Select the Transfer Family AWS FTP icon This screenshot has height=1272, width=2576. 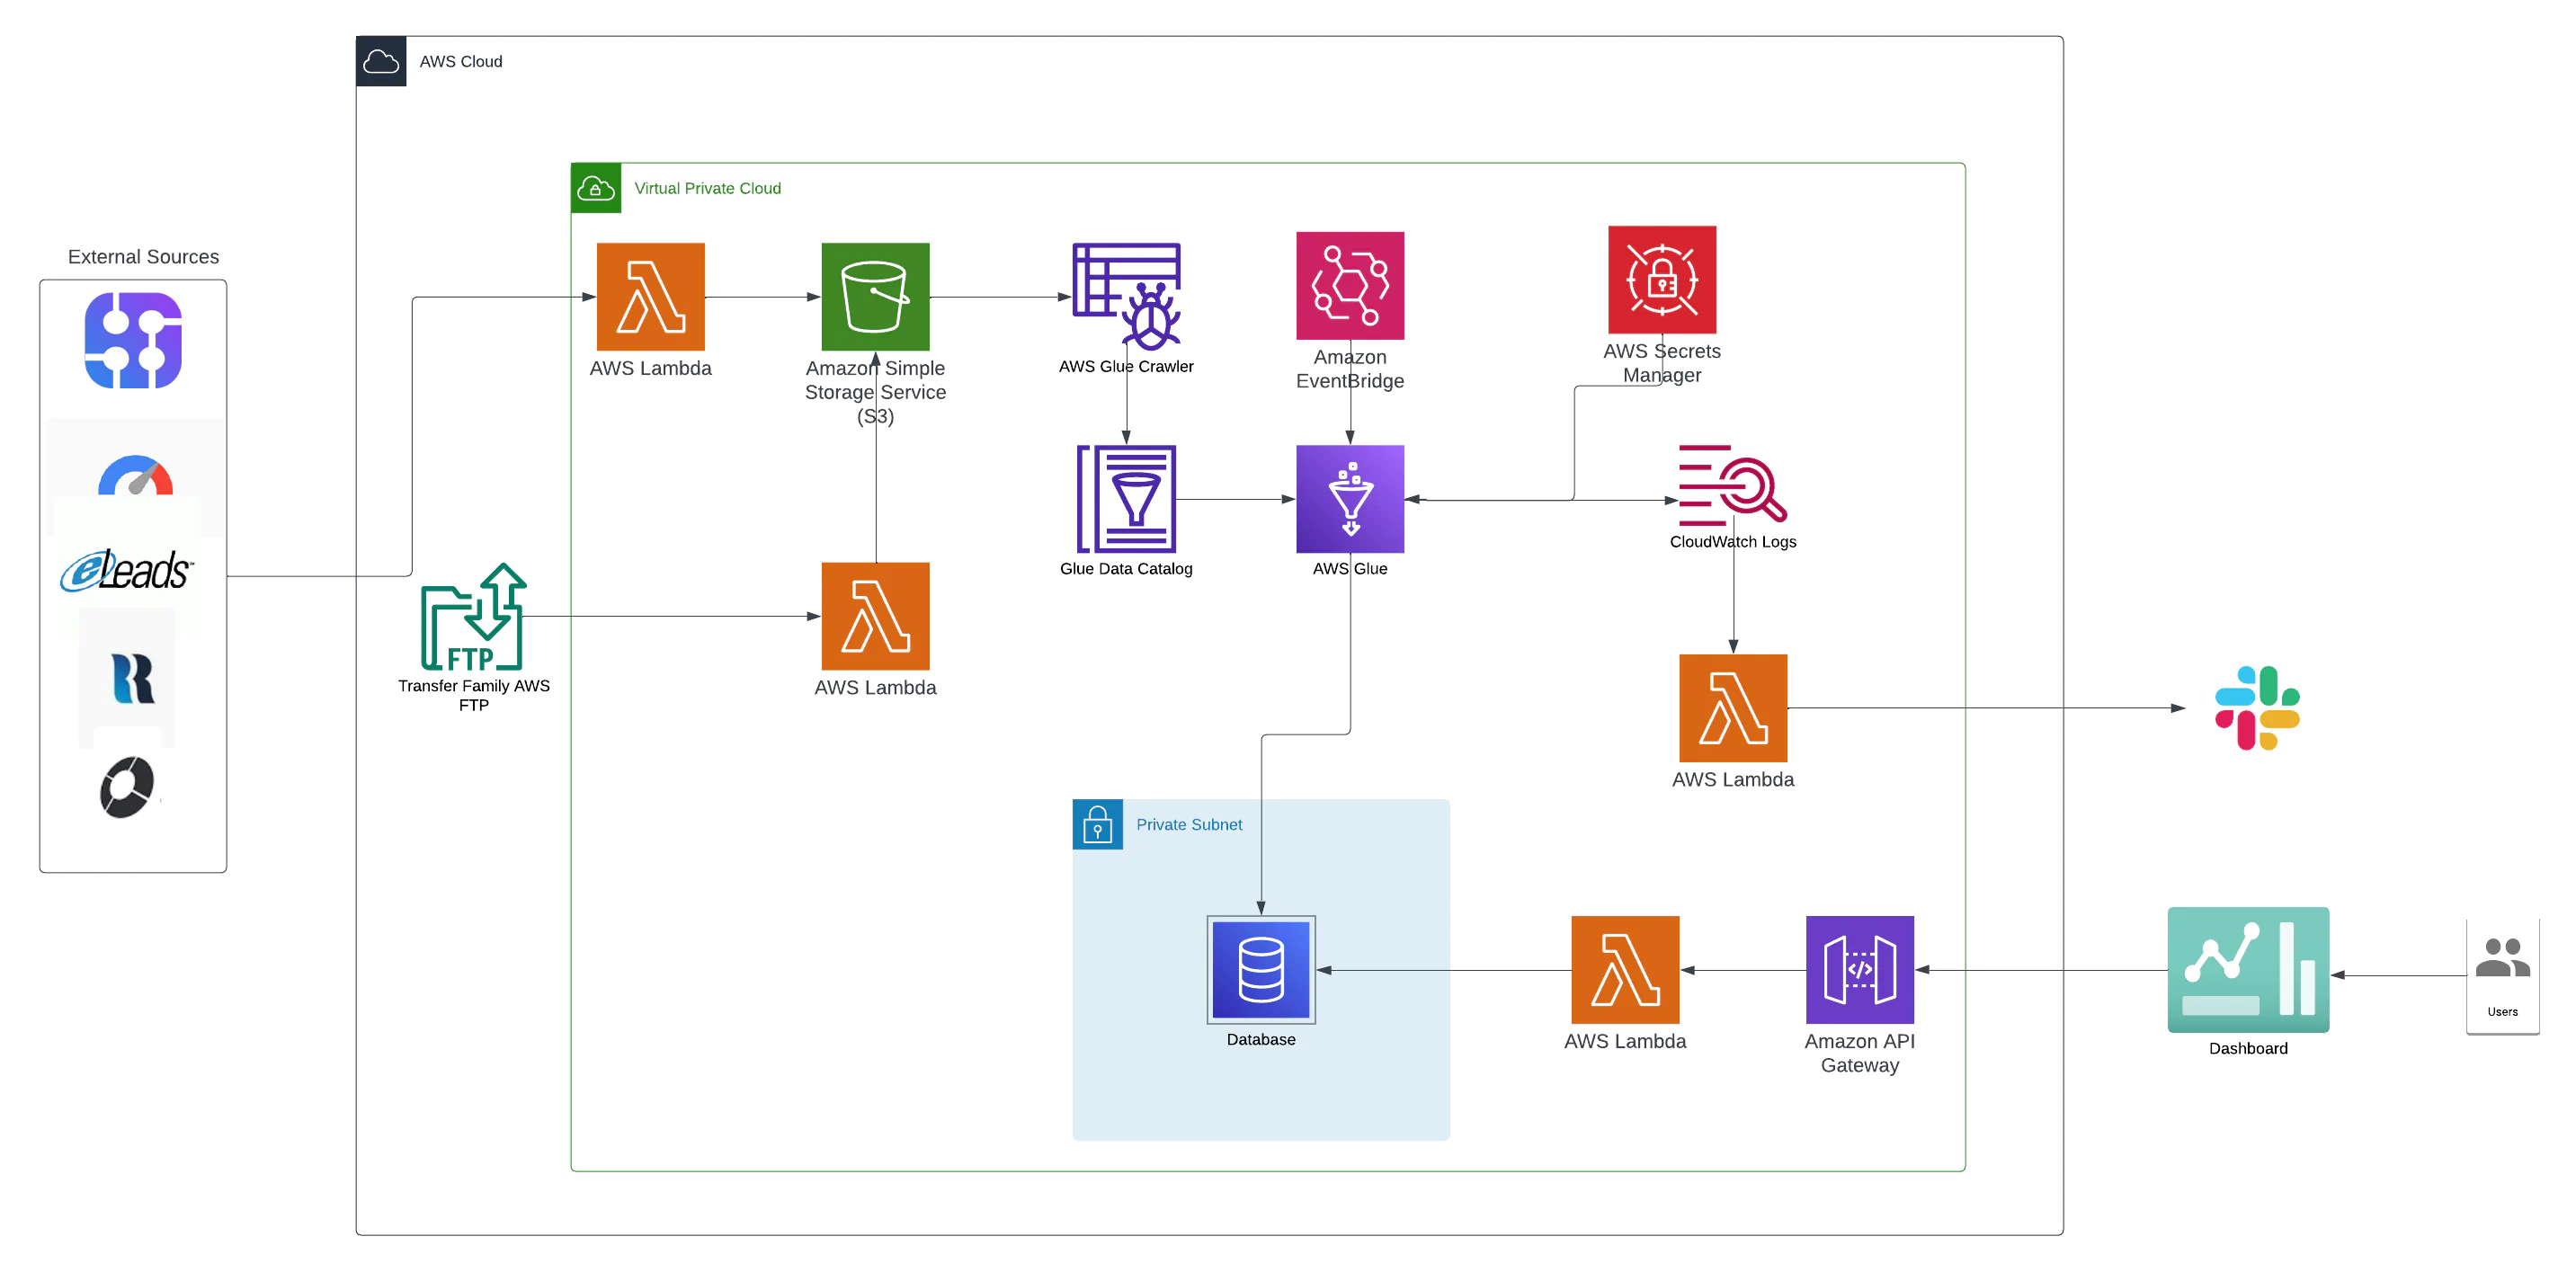[x=474, y=617]
